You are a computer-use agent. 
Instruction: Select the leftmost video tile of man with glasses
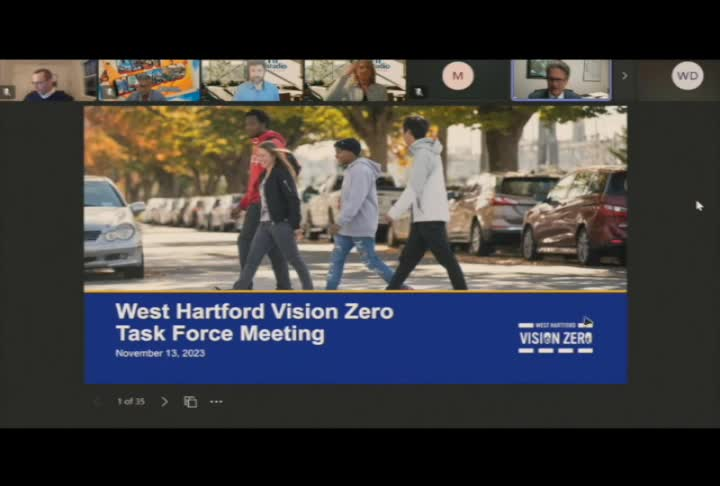pos(48,80)
